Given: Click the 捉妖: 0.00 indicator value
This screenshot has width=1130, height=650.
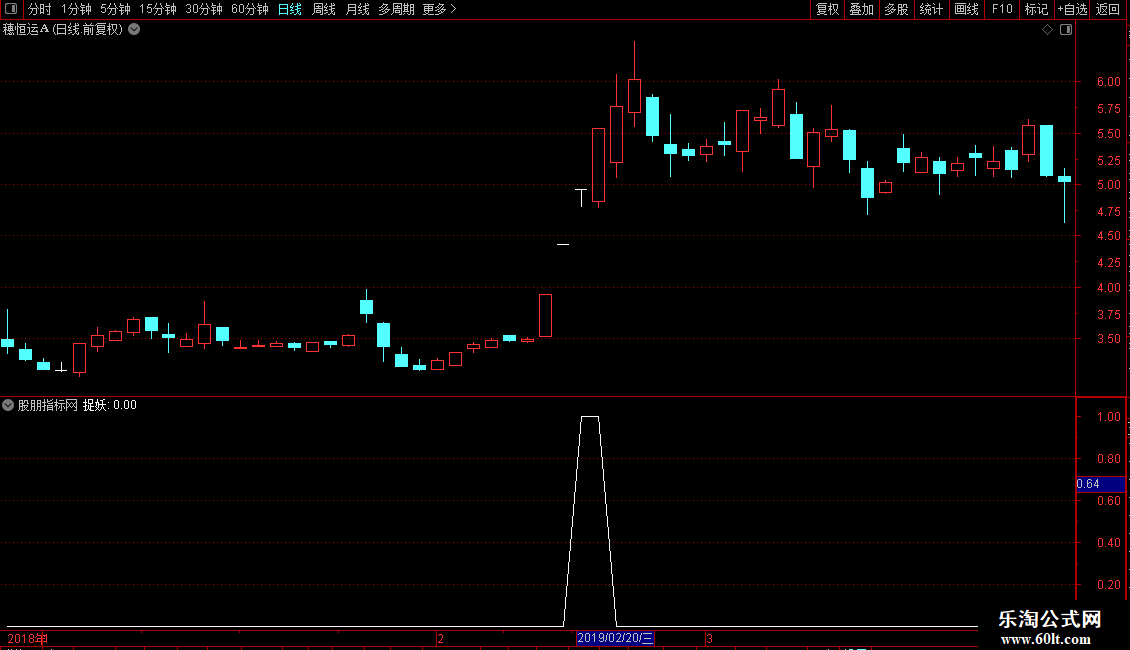Looking at the screenshot, I should pos(110,405).
